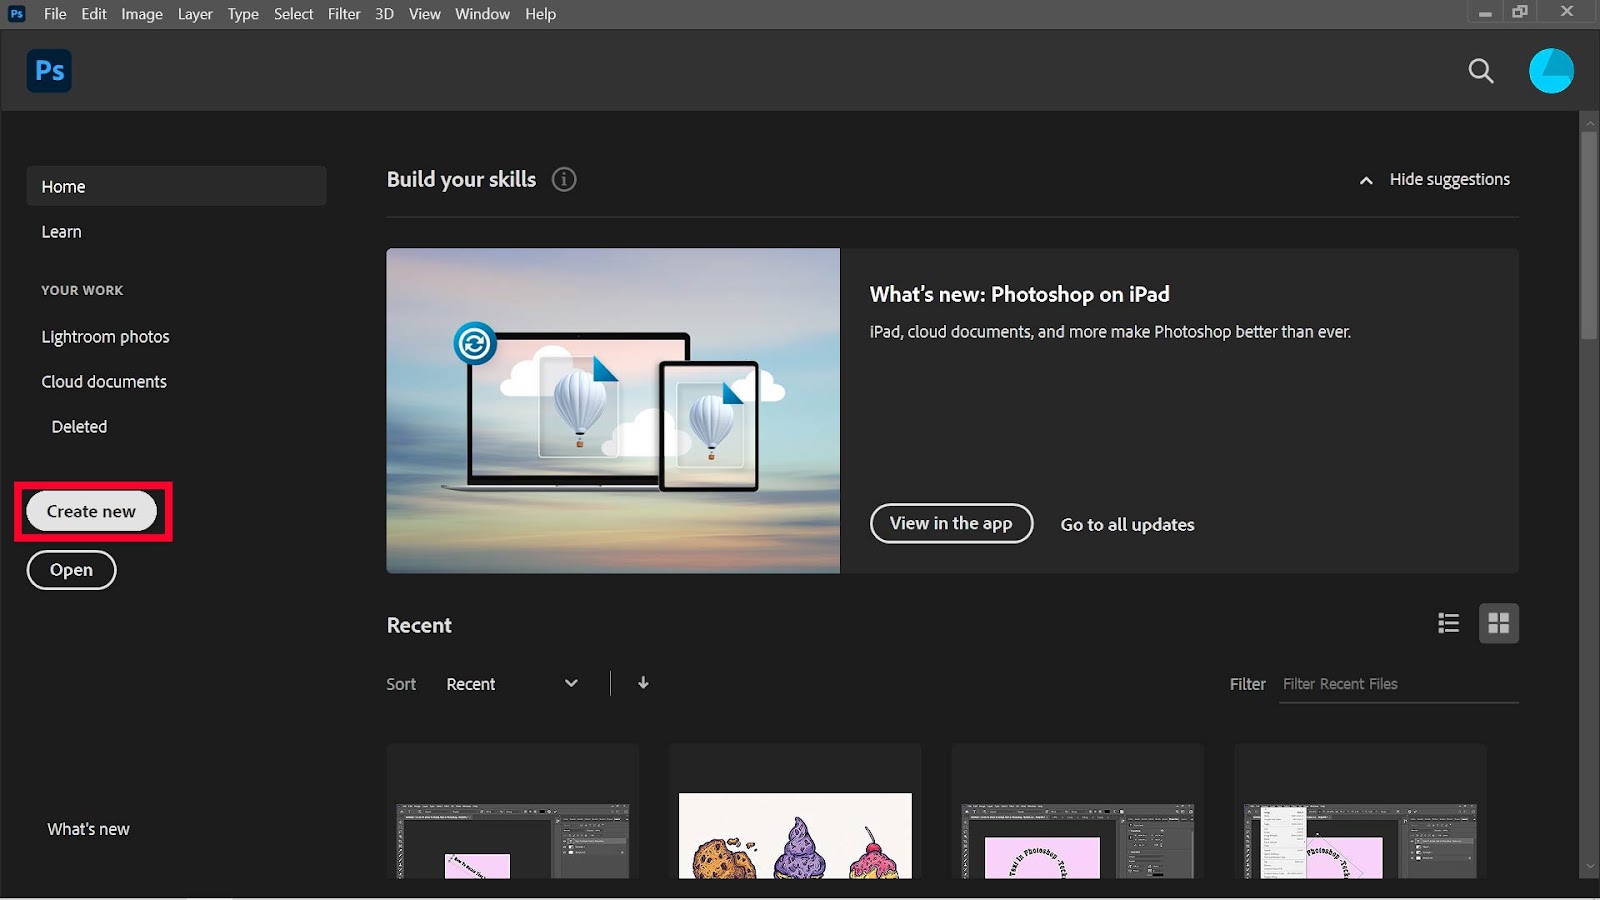This screenshot has width=1600, height=900.
Task: Switch to grid view of recent files
Action: pyautogui.click(x=1498, y=623)
